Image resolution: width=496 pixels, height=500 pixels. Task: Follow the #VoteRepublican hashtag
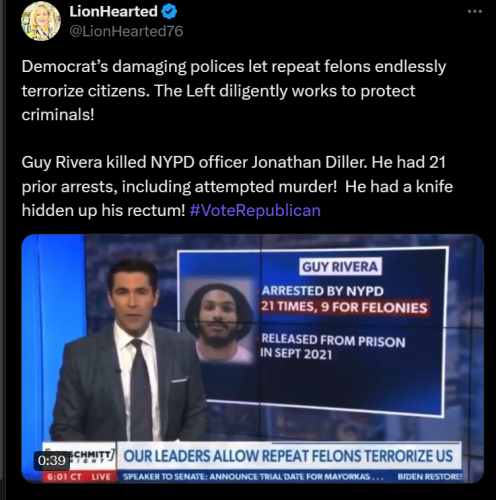tap(255, 210)
